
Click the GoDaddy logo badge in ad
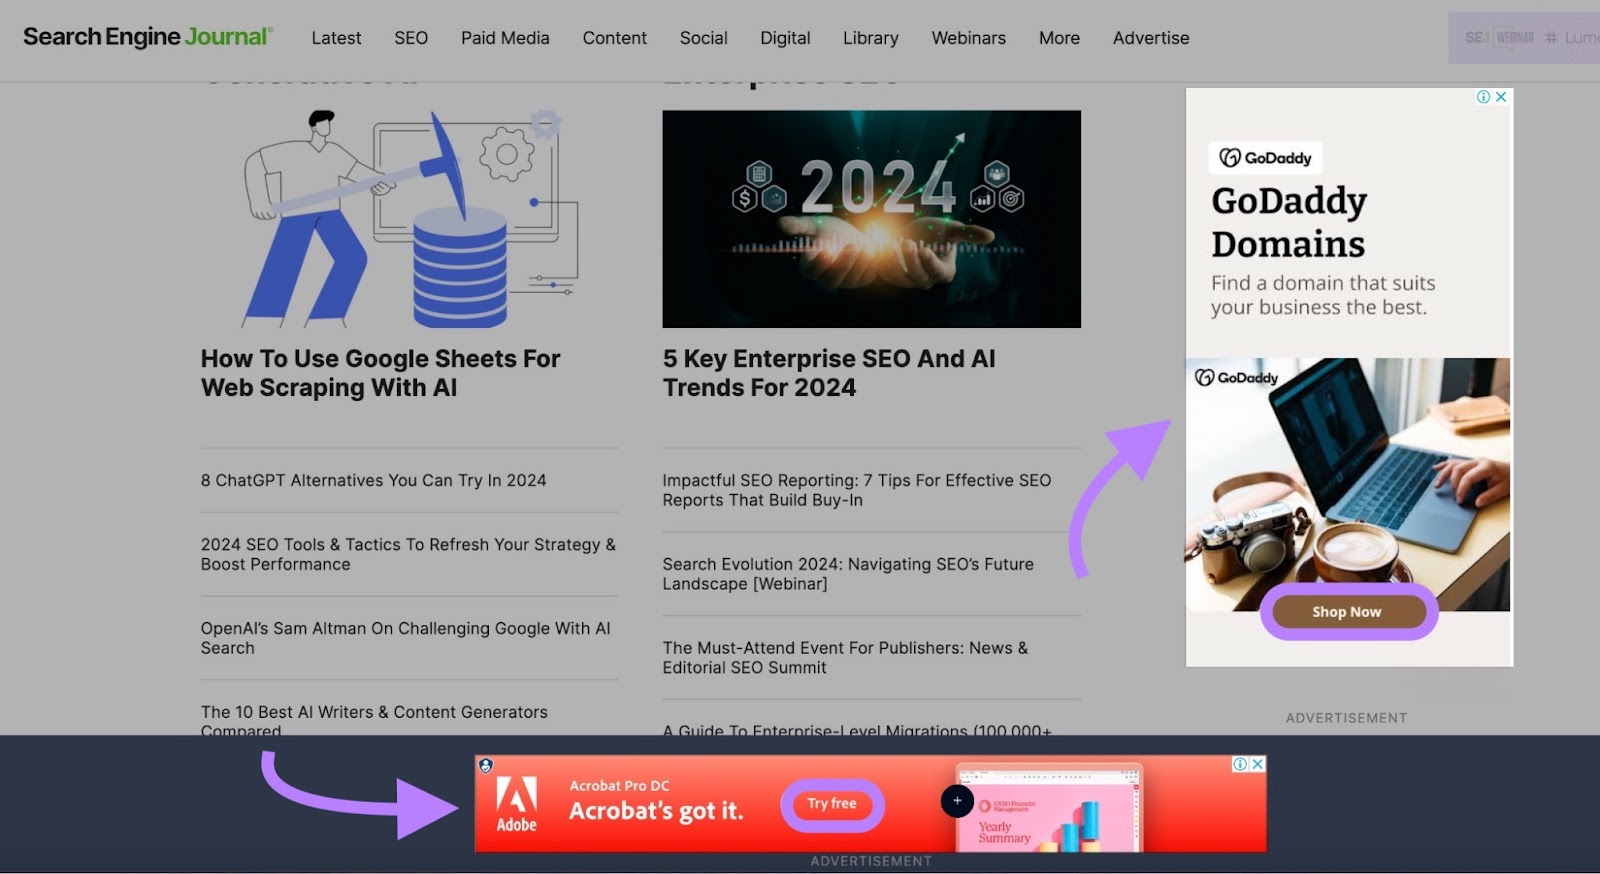[x=1266, y=158]
